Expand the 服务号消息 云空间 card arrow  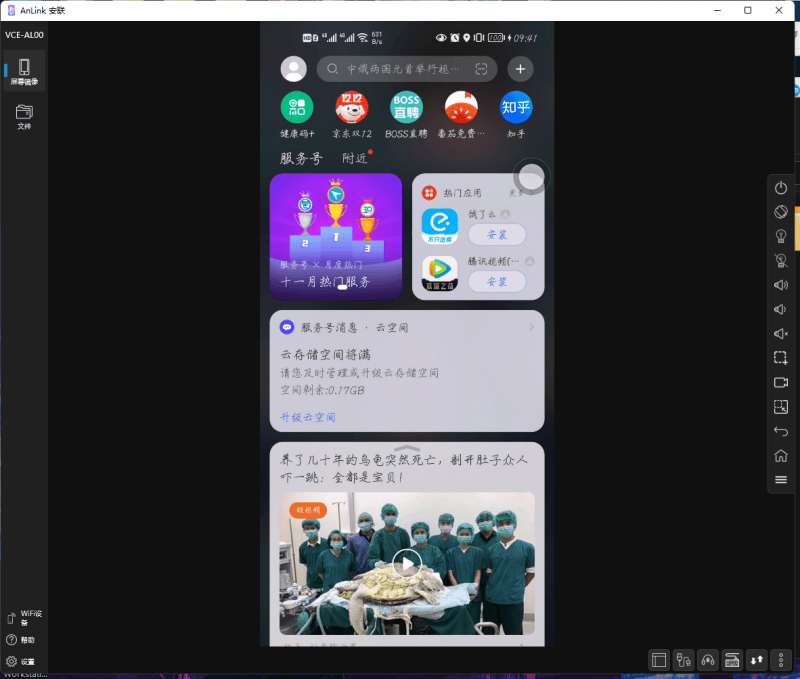point(532,326)
